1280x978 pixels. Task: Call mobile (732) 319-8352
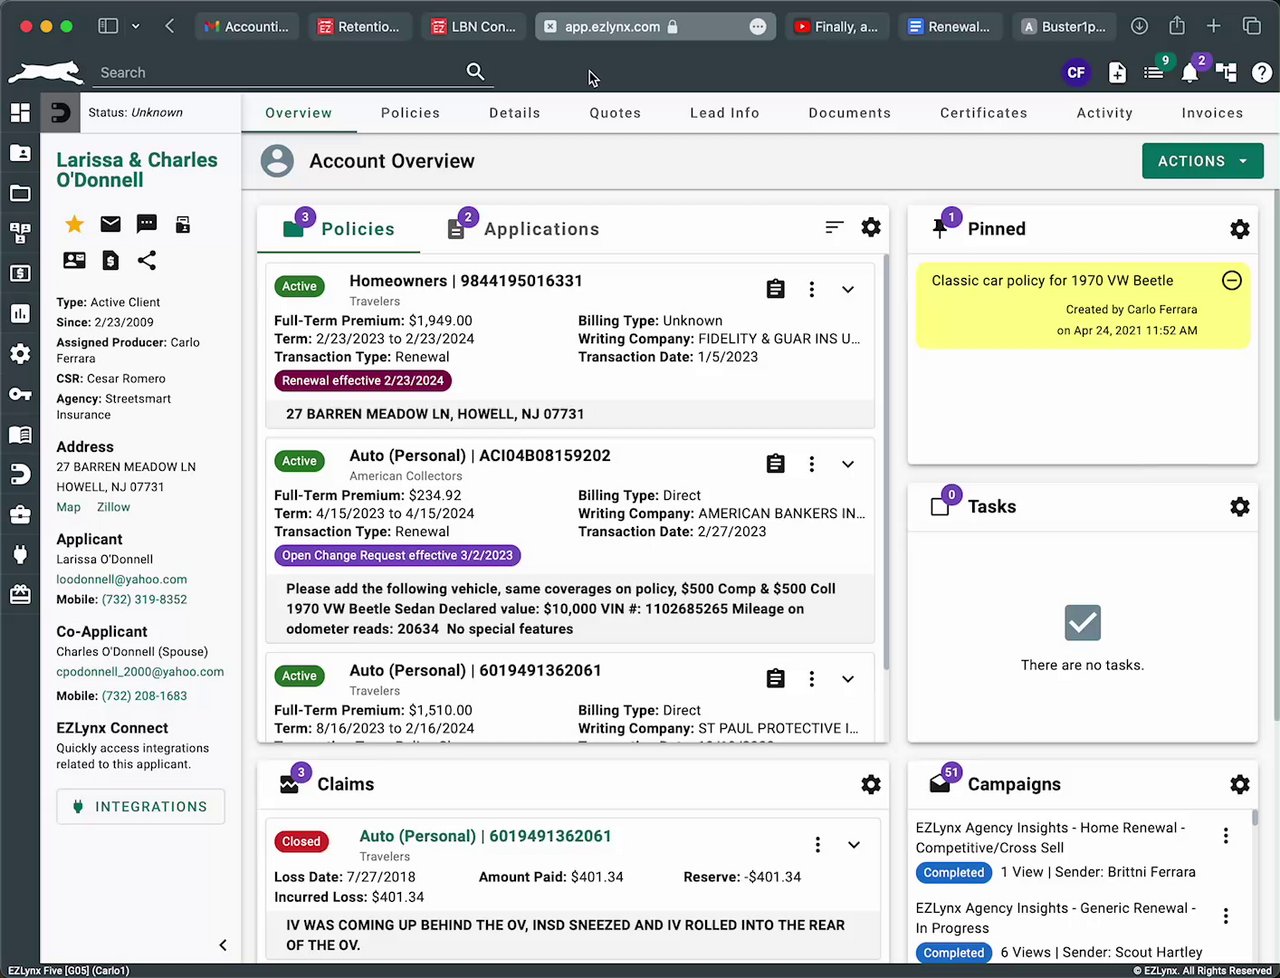(145, 600)
